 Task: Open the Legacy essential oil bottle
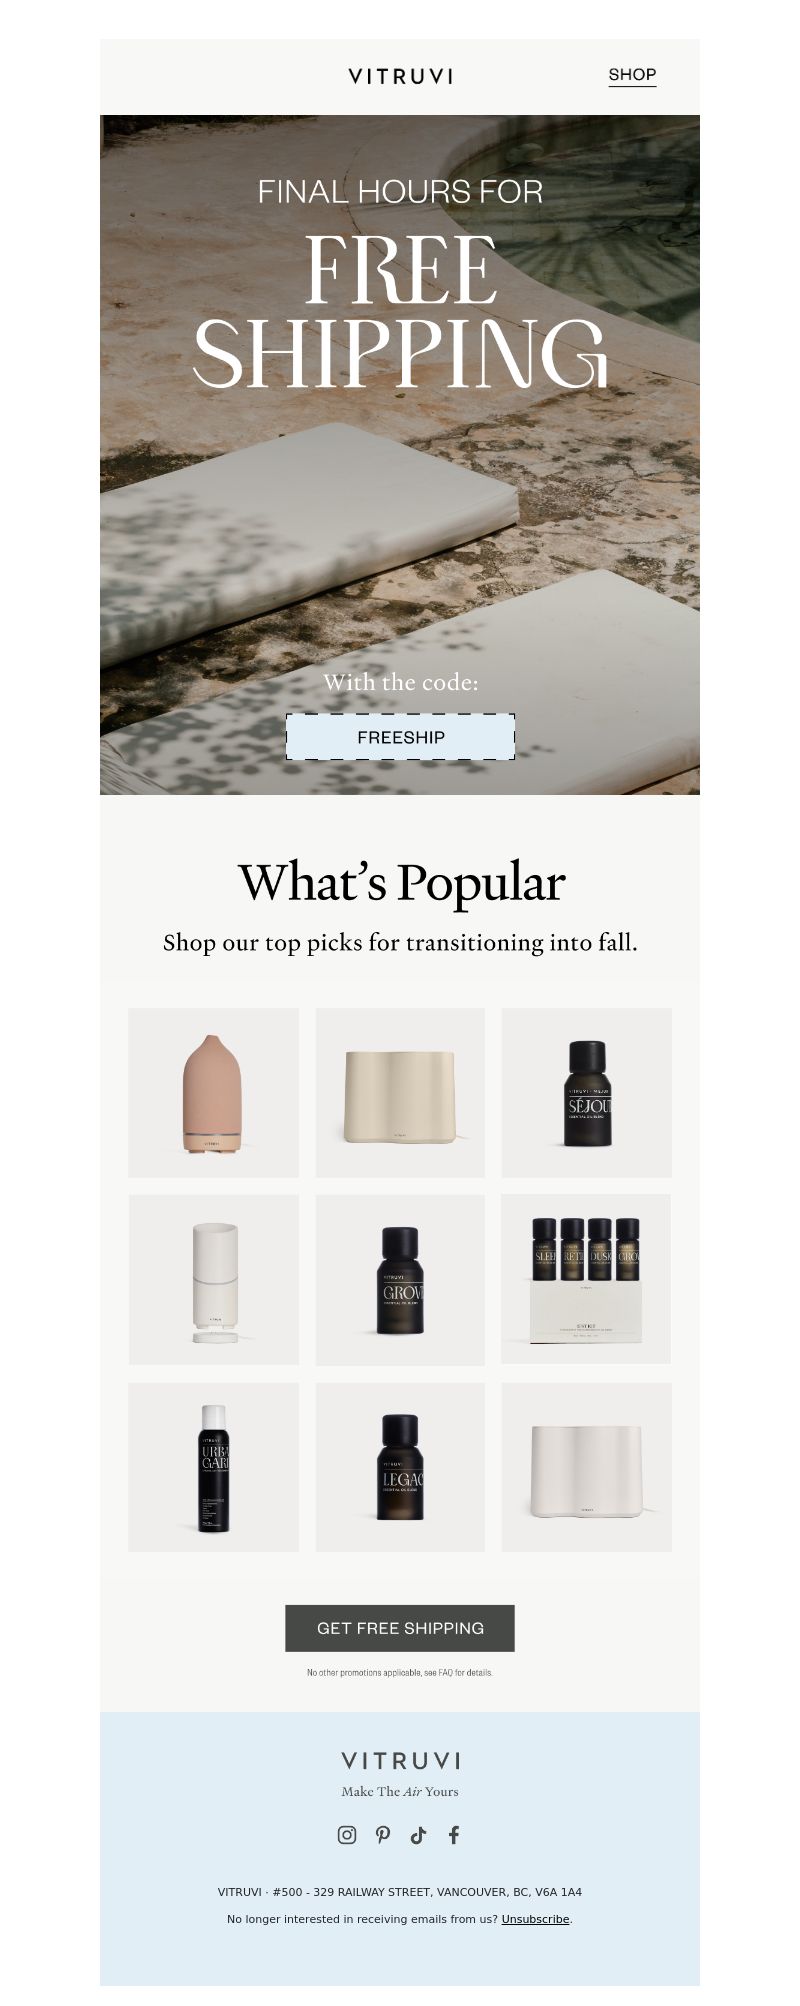coord(400,1467)
